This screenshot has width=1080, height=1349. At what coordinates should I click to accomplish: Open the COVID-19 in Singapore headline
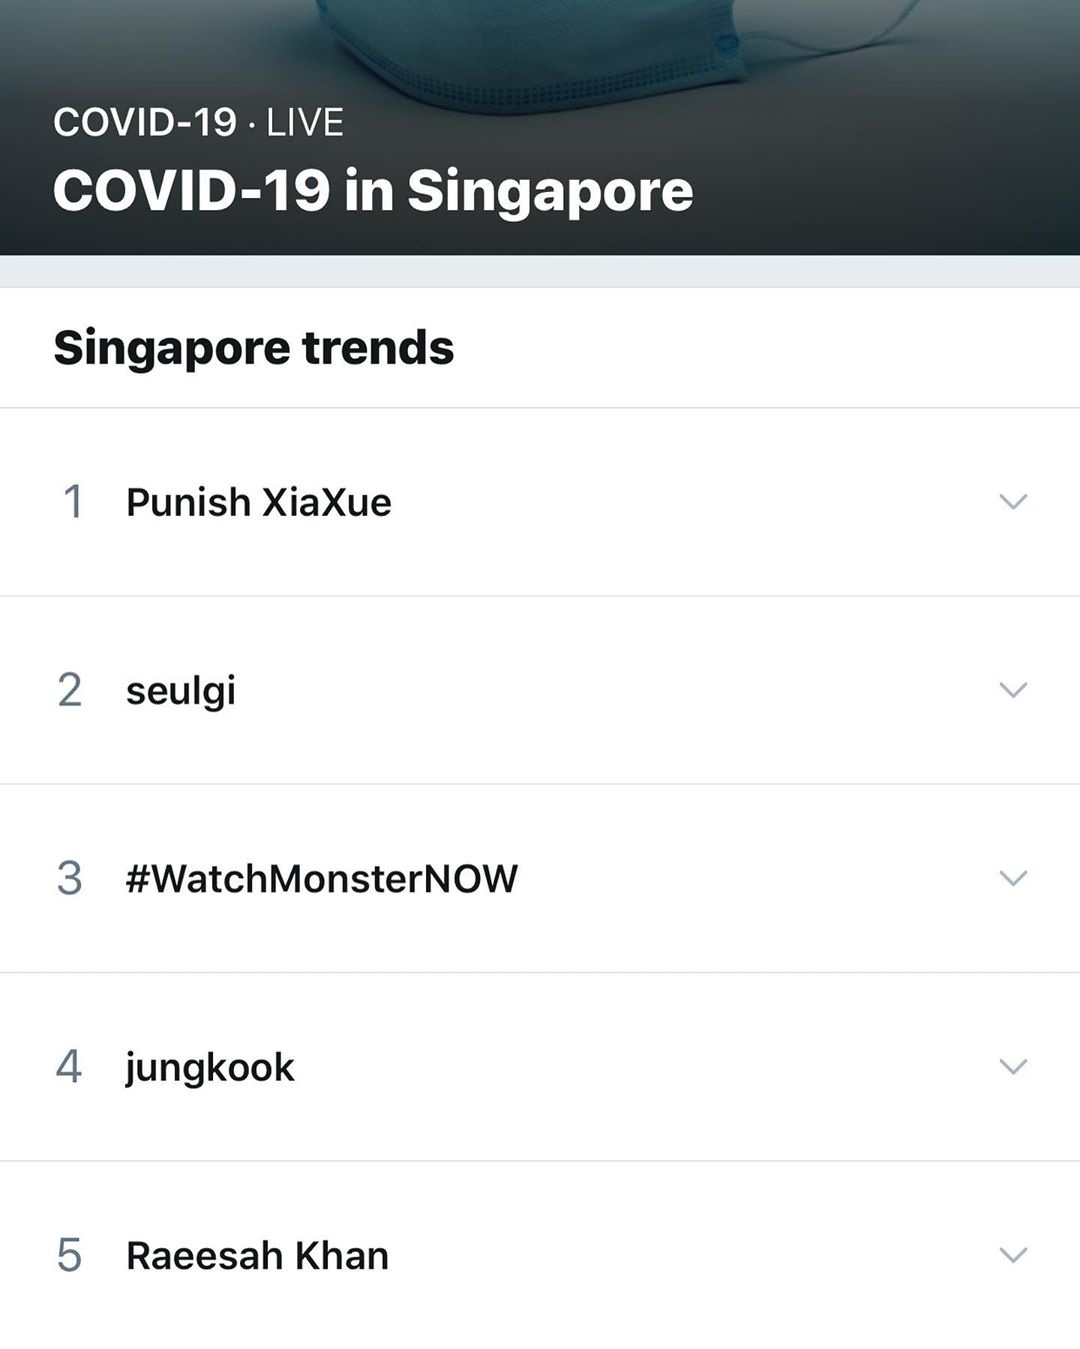click(x=372, y=190)
